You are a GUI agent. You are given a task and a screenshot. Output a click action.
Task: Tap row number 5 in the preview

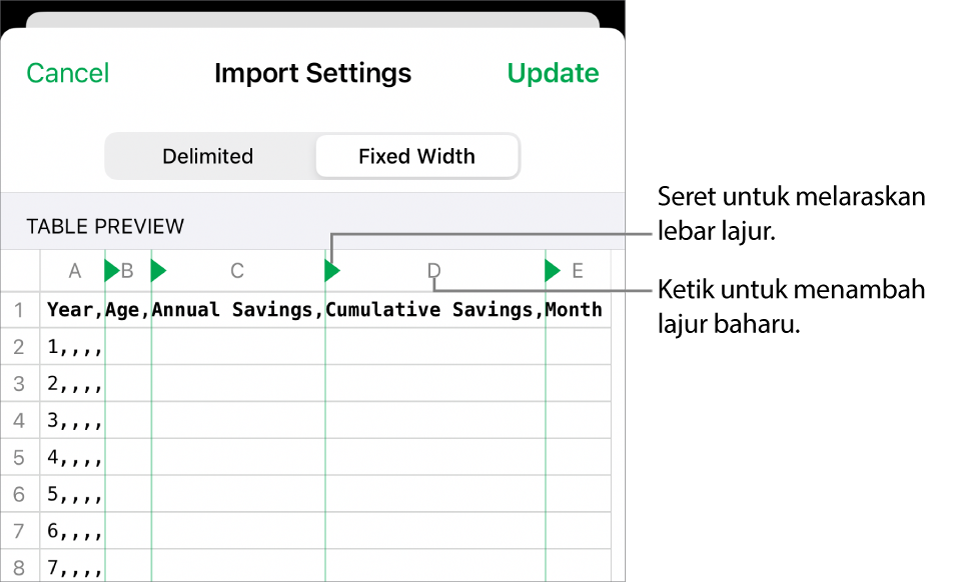tap(20, 457)
